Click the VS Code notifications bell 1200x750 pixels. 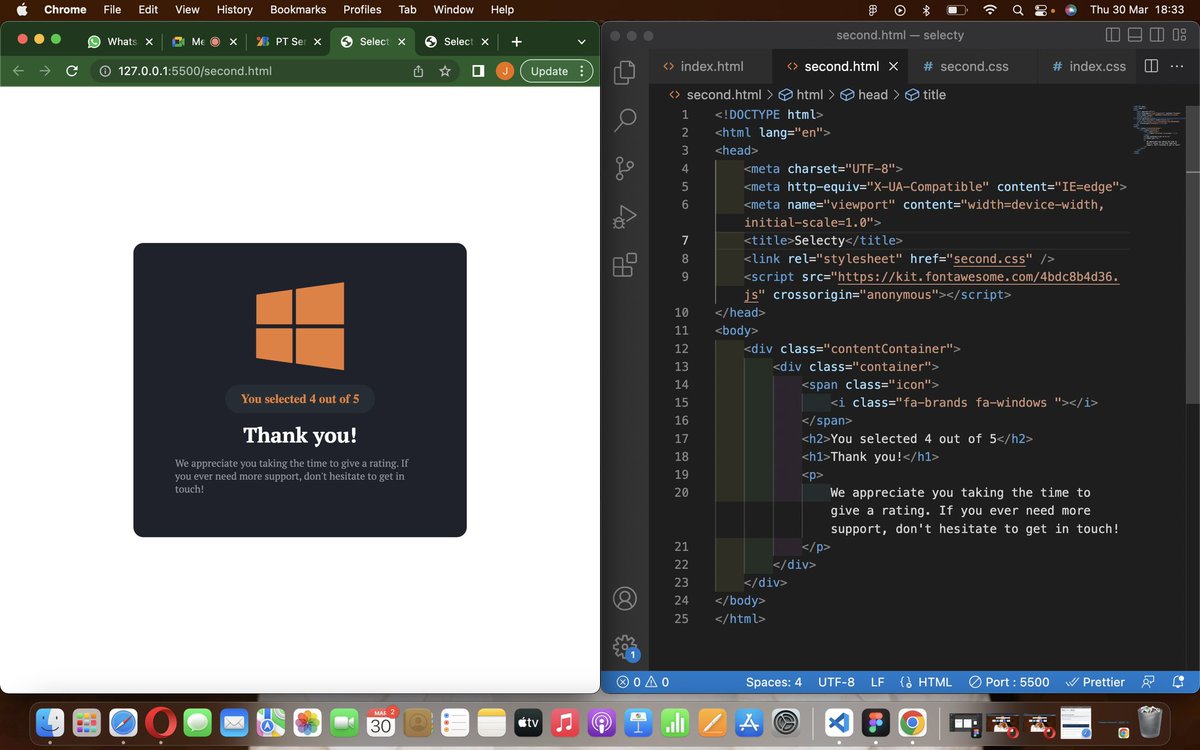click(1178, 682)
